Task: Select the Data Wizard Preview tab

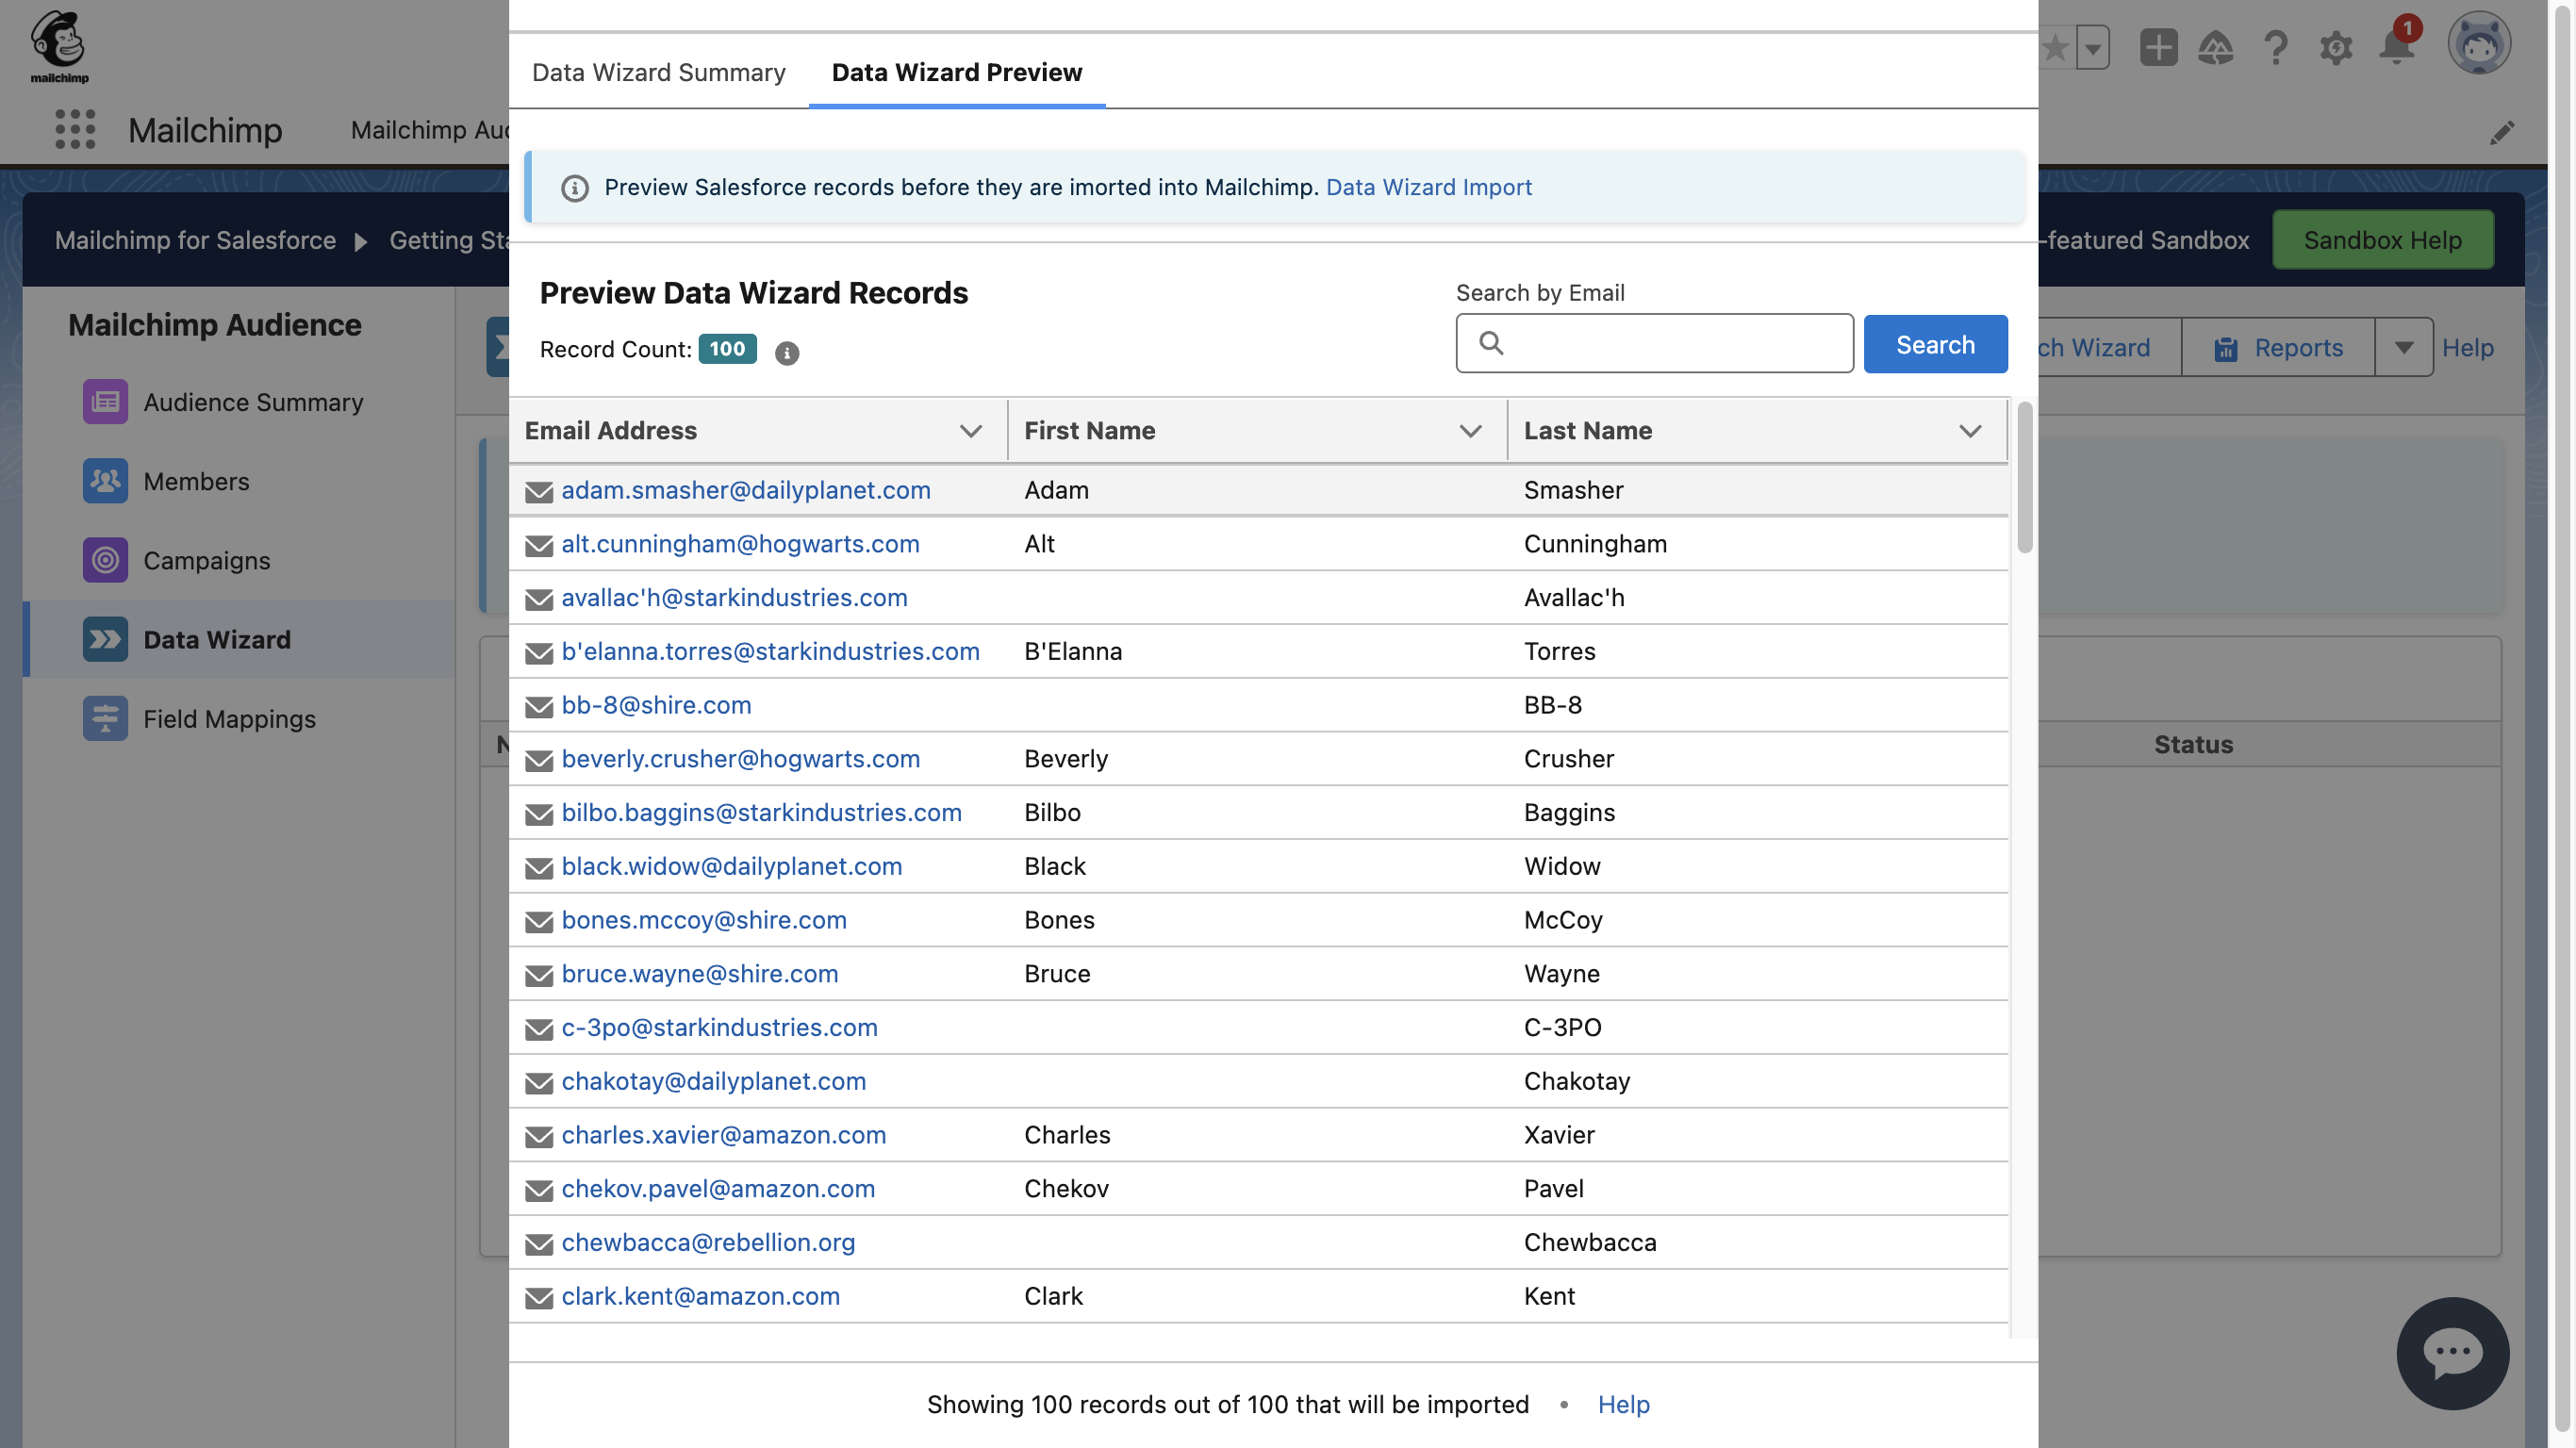Action: [x=957, y=71]
